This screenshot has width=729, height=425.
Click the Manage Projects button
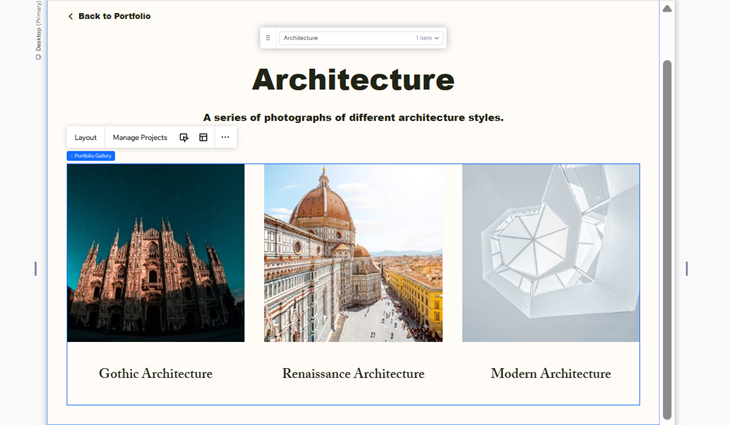pyautogui.click(x=140, y=138)
